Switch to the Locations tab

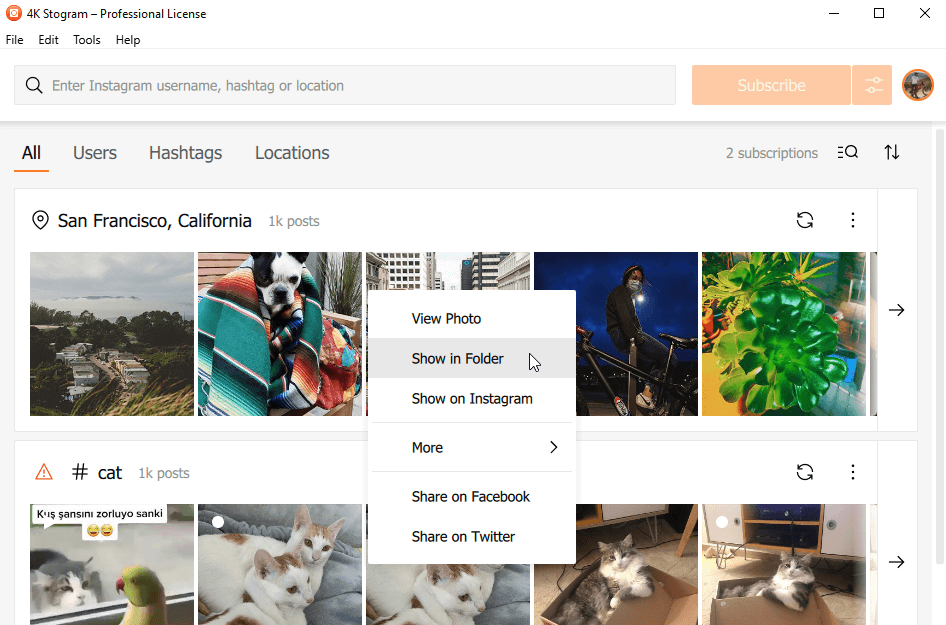point(292,153)
